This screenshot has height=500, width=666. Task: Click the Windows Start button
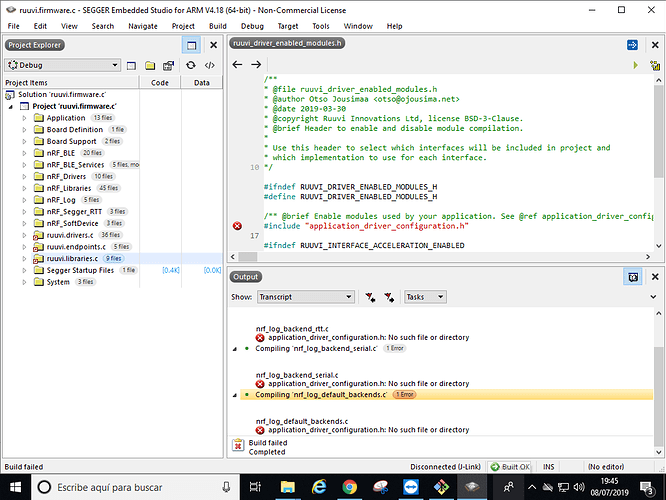click(x=15, y=487)
